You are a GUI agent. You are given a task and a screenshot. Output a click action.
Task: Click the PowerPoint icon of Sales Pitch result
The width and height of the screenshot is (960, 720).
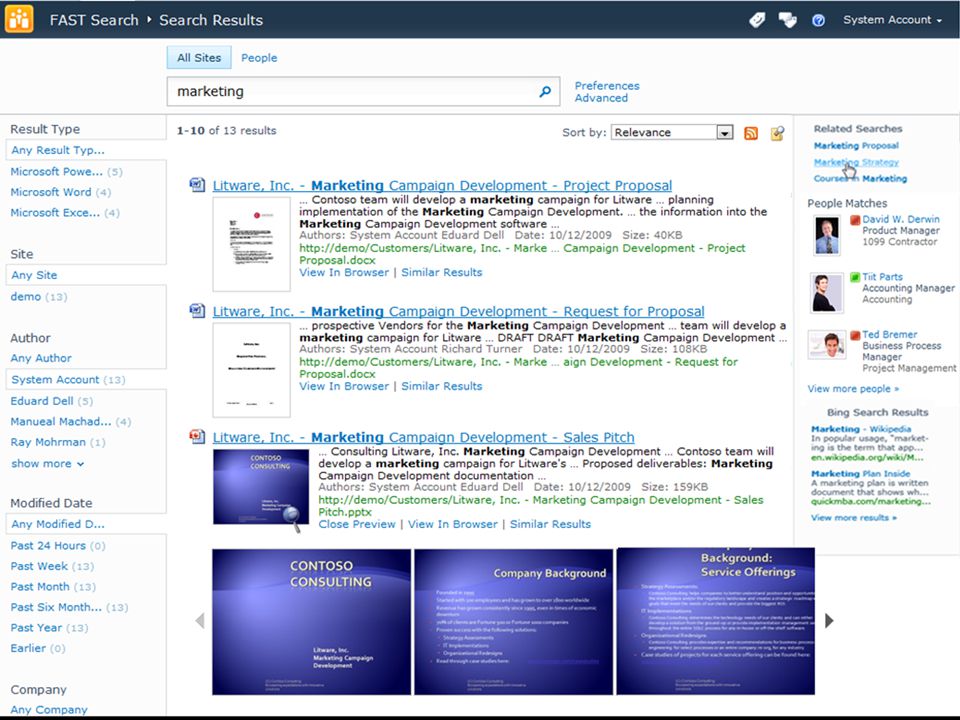click(x=197, y=437)
